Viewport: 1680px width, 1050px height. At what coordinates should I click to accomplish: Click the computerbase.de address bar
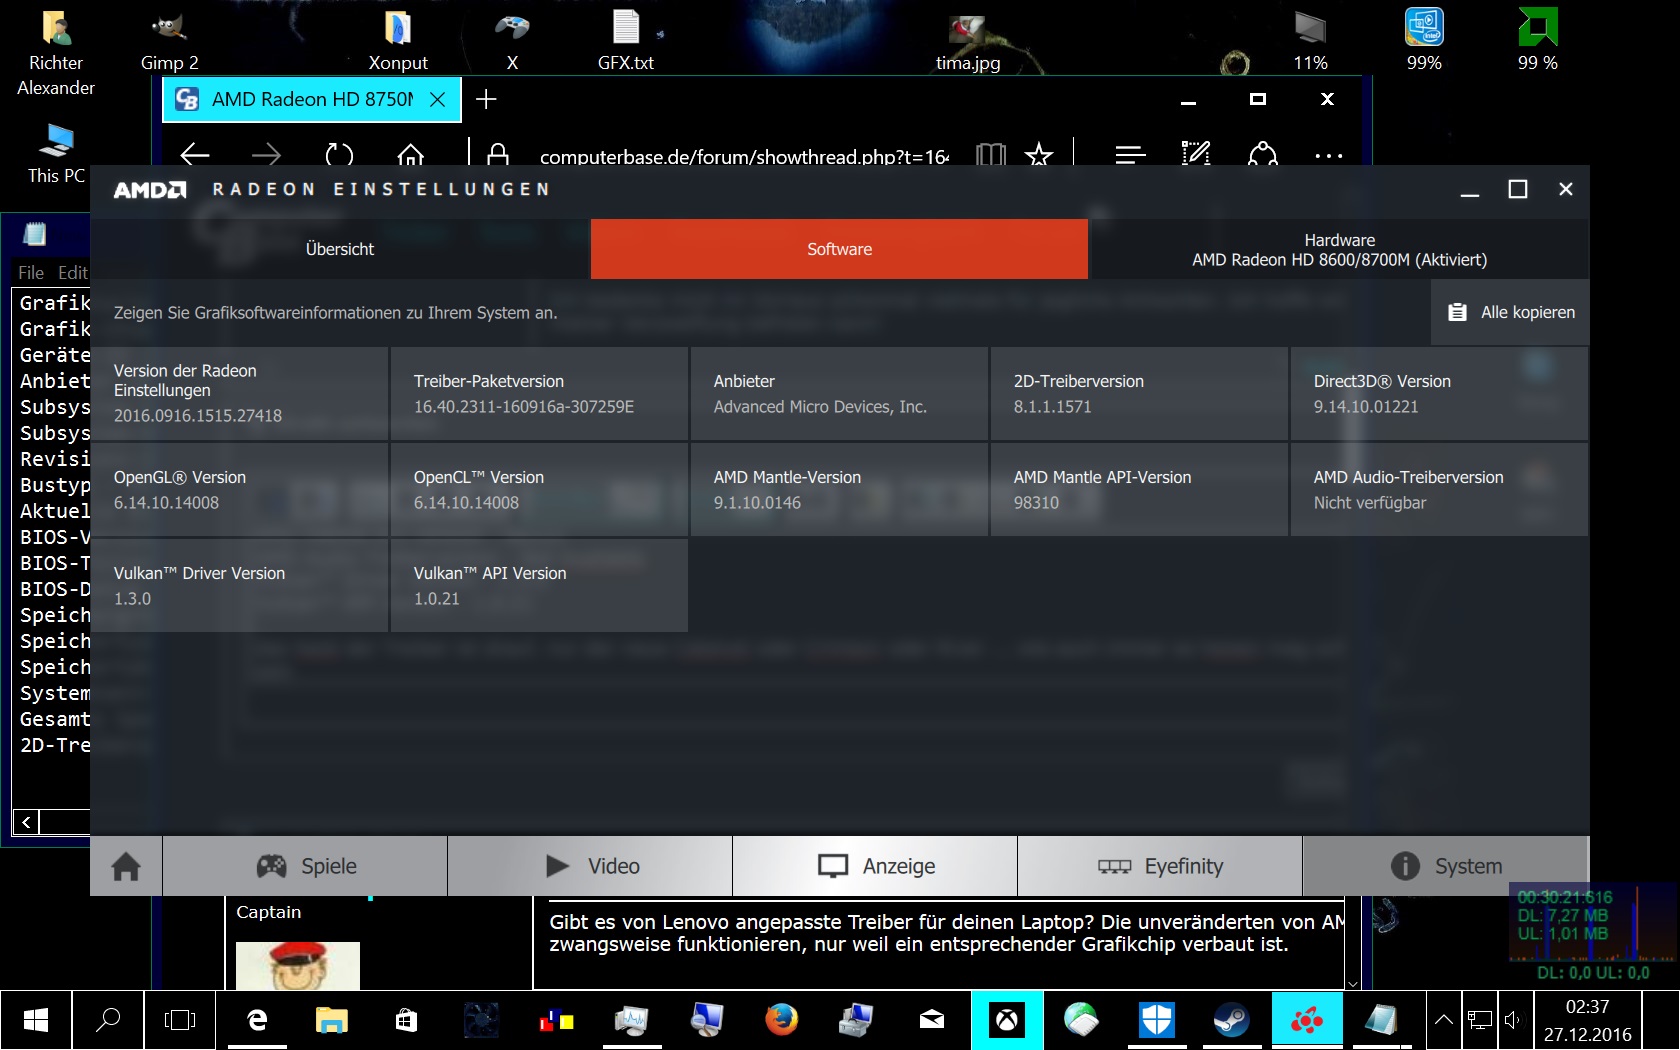(x=744, y=156)
